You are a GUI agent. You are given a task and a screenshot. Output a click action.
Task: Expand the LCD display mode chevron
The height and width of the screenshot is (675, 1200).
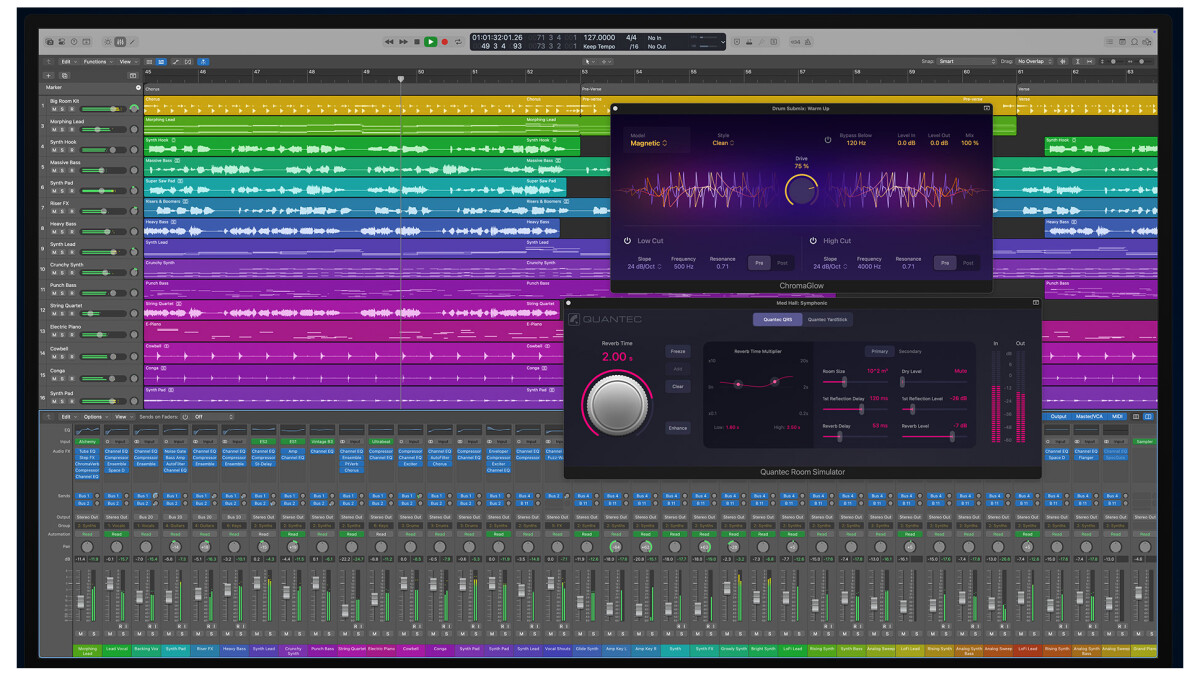722,42
